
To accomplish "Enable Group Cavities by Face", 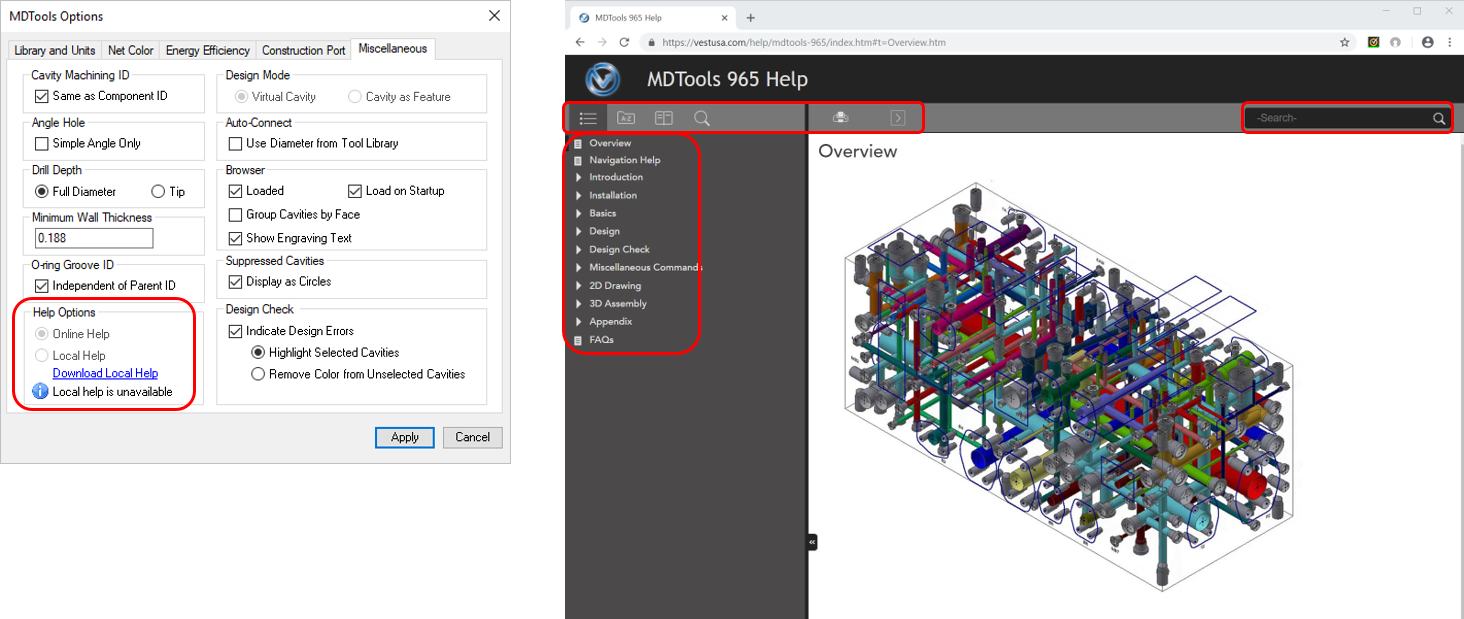I will click(235, 214).
